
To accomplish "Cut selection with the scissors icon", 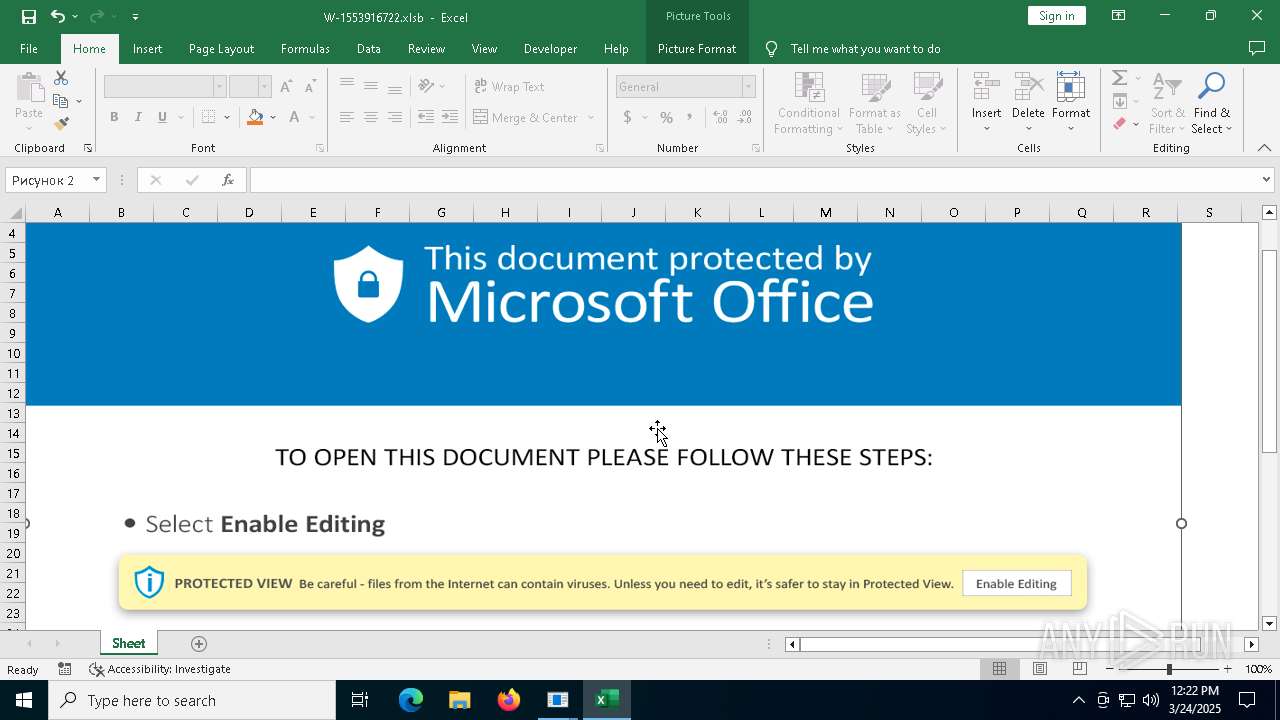I will 61,78.
